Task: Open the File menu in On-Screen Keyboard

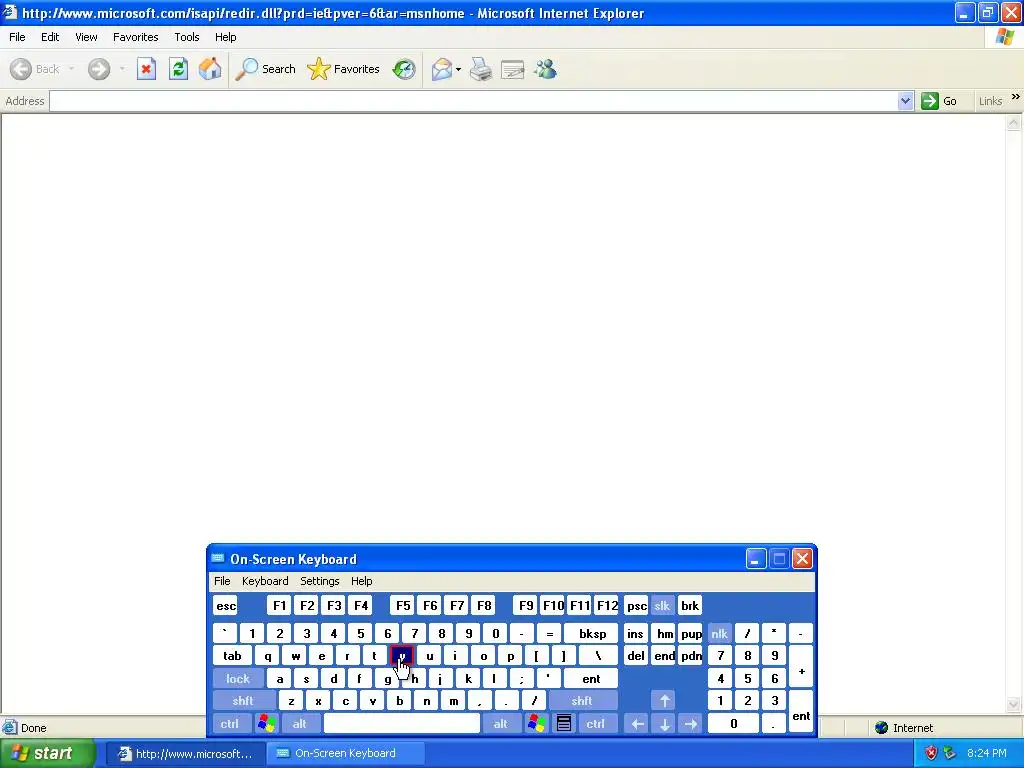Action: pyautogui.click(x=222, y=581)
